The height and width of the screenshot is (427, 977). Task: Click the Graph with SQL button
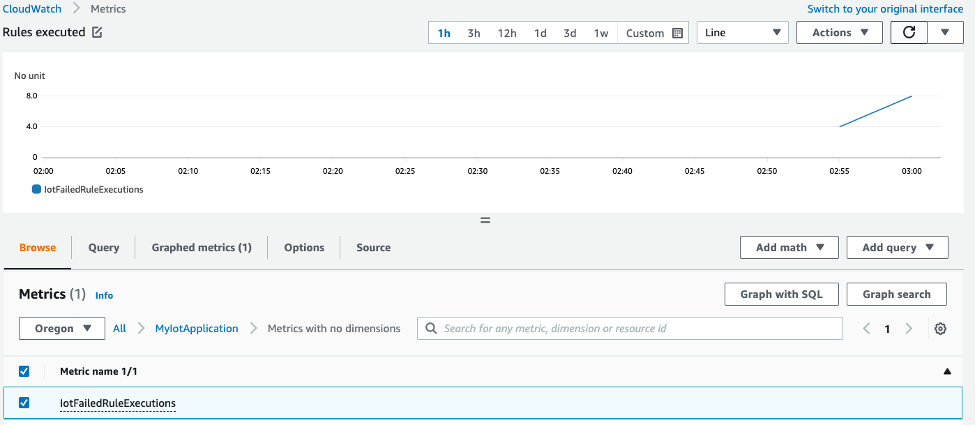pos(781,294)
